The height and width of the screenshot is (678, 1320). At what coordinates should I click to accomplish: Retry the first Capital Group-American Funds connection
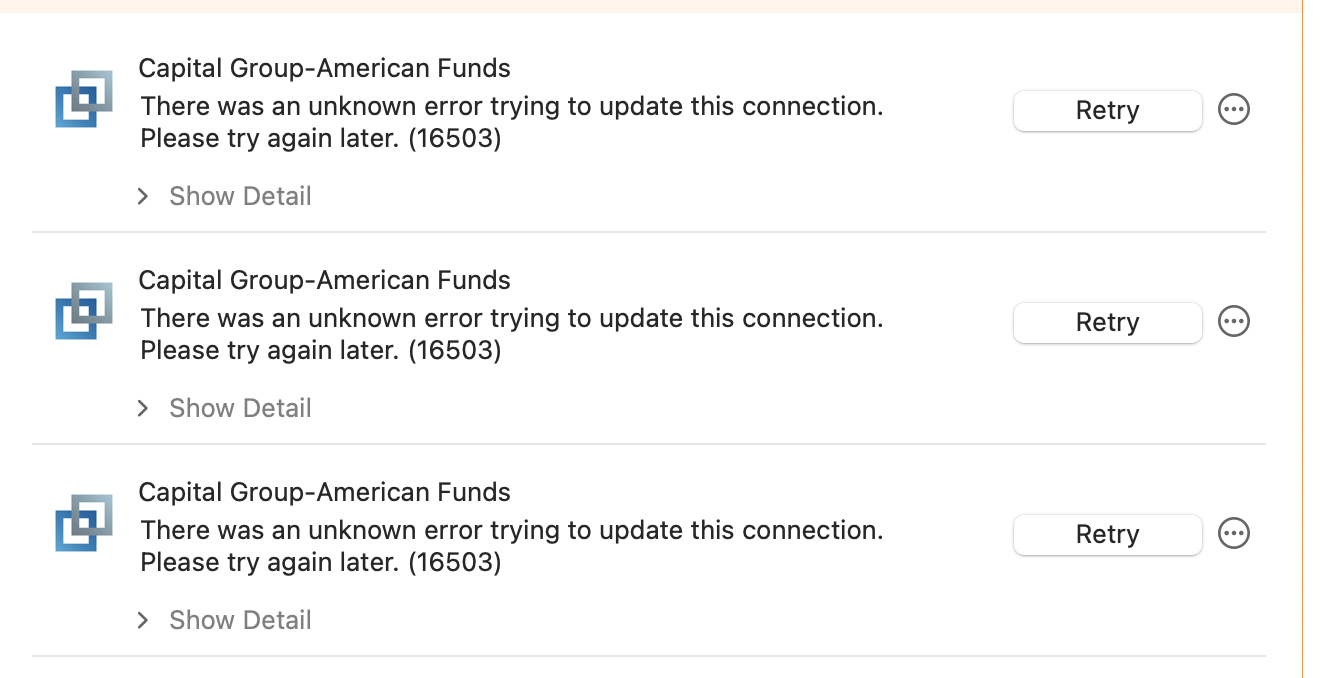(1107, 110)
